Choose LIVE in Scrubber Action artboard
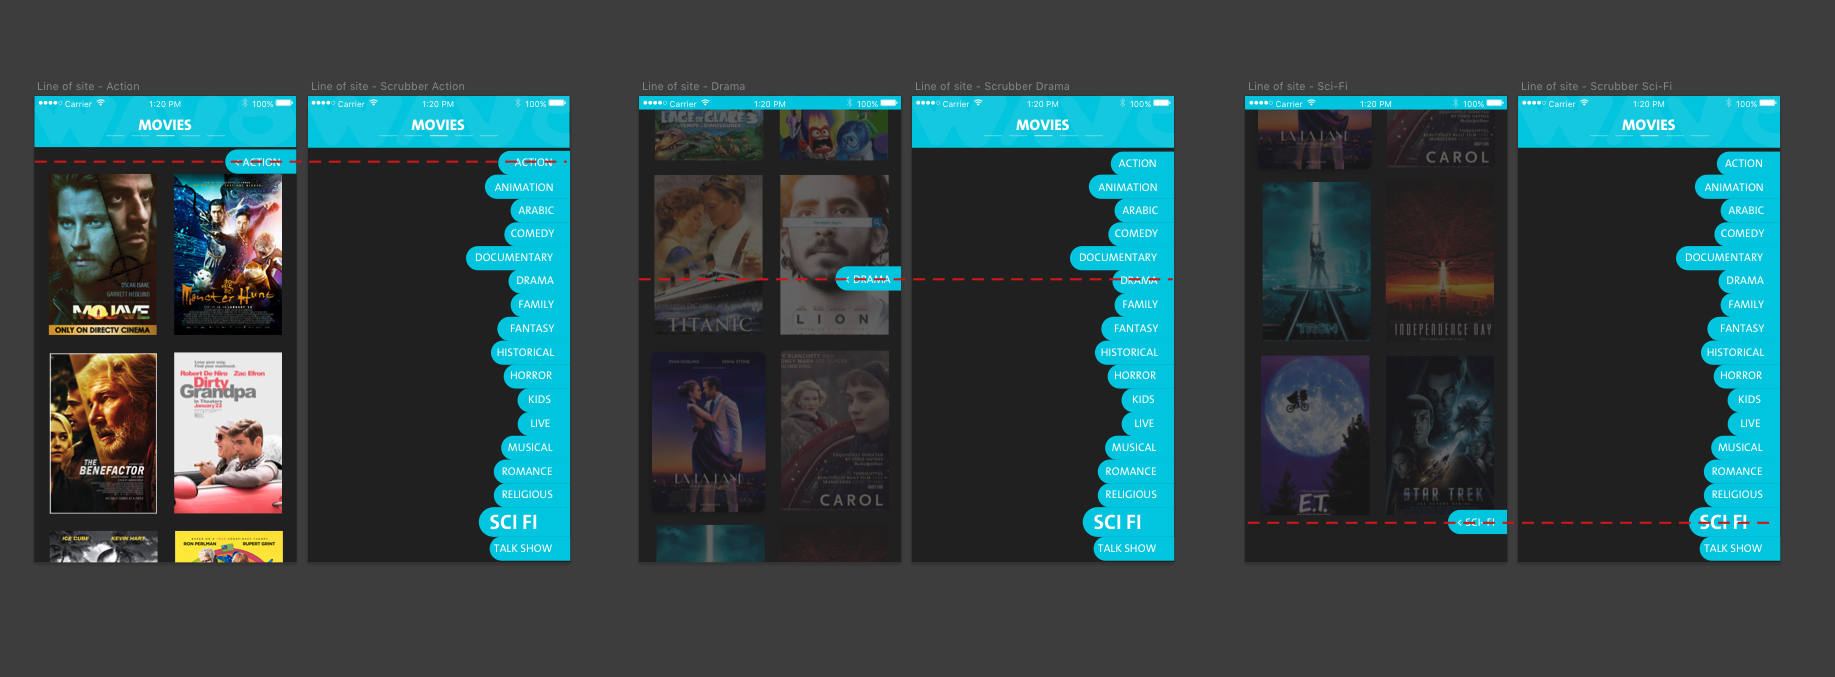1835x677 pixels. [x=543, y=423]
